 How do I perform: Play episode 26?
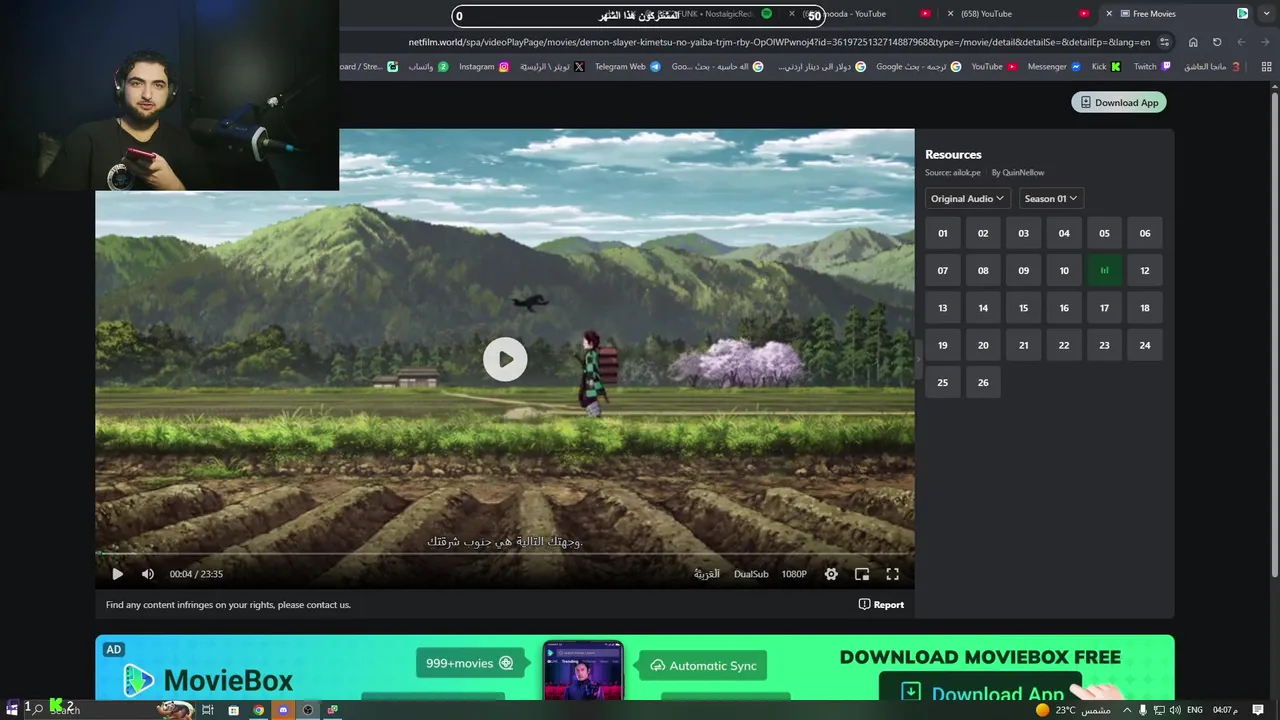tap(983, 382)
